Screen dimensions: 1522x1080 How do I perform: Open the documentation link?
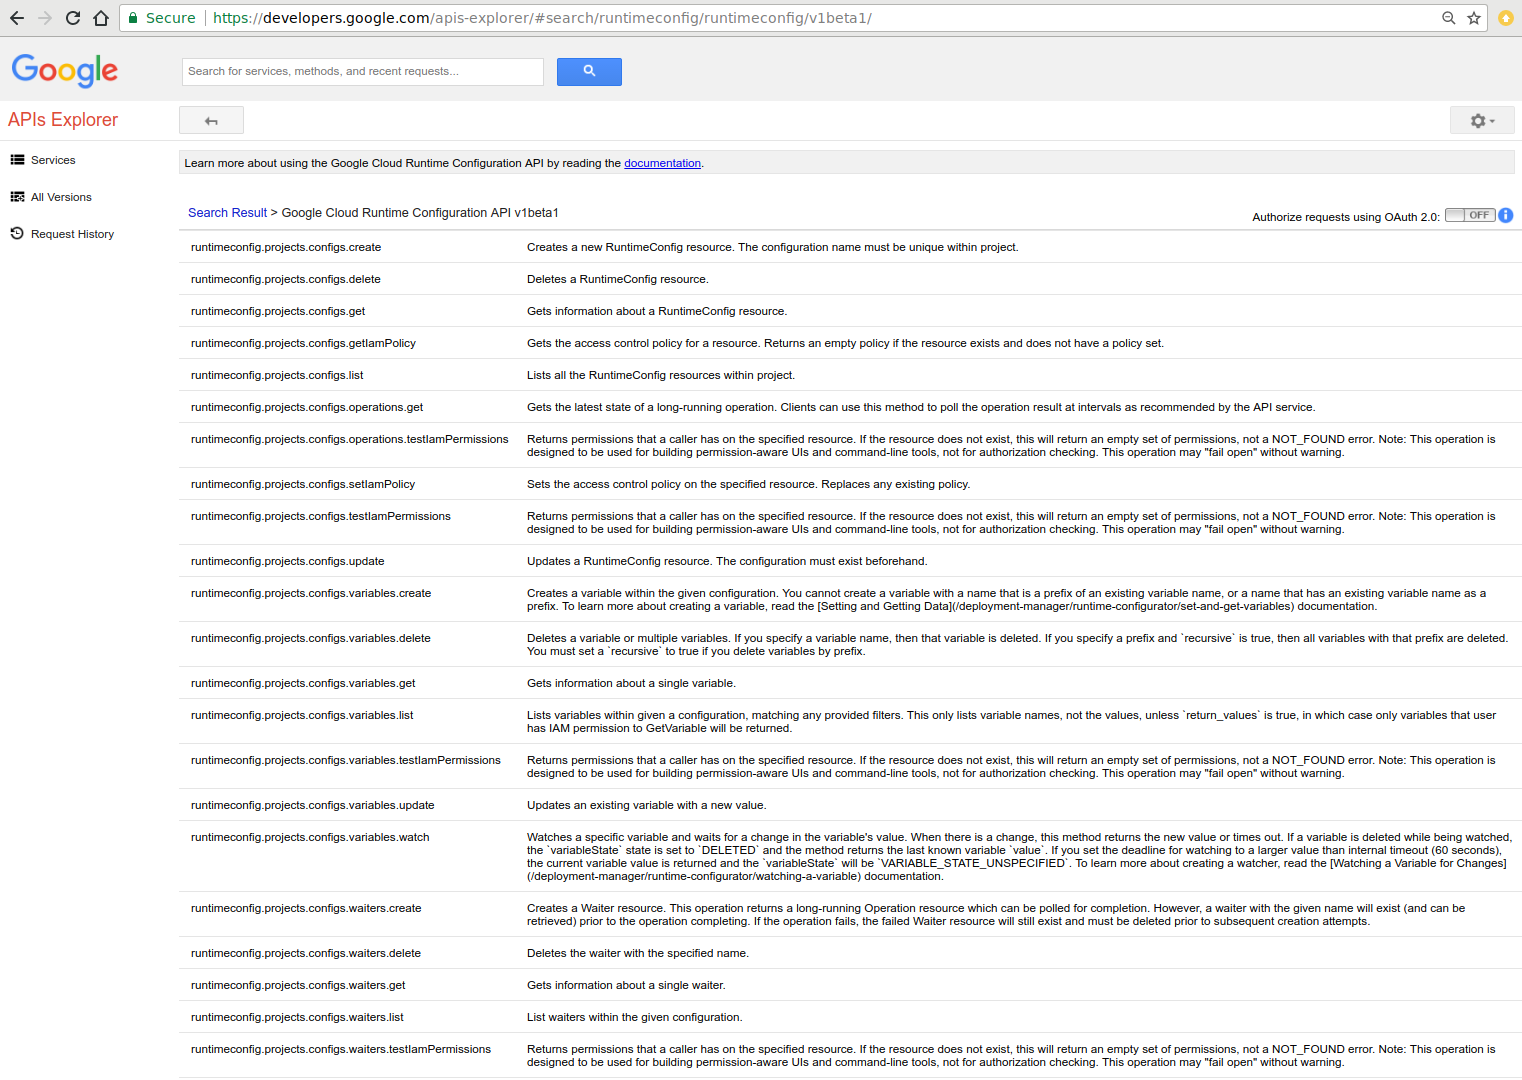(x=662, y=162)
